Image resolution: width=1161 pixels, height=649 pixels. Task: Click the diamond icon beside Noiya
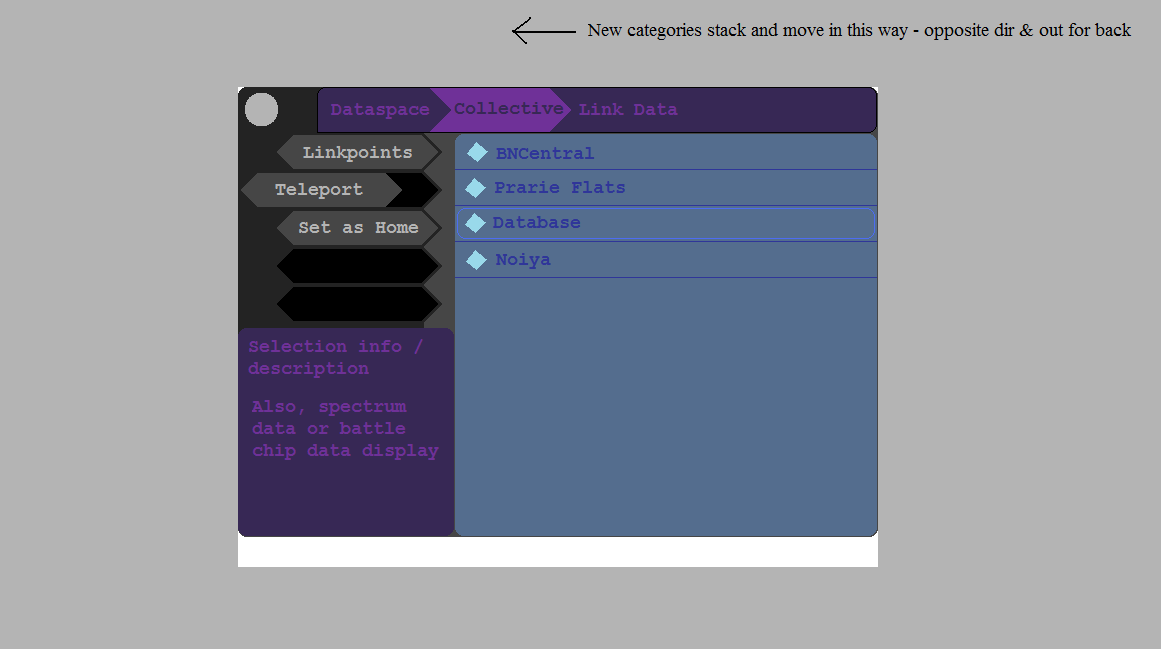[x=477, y=260]
